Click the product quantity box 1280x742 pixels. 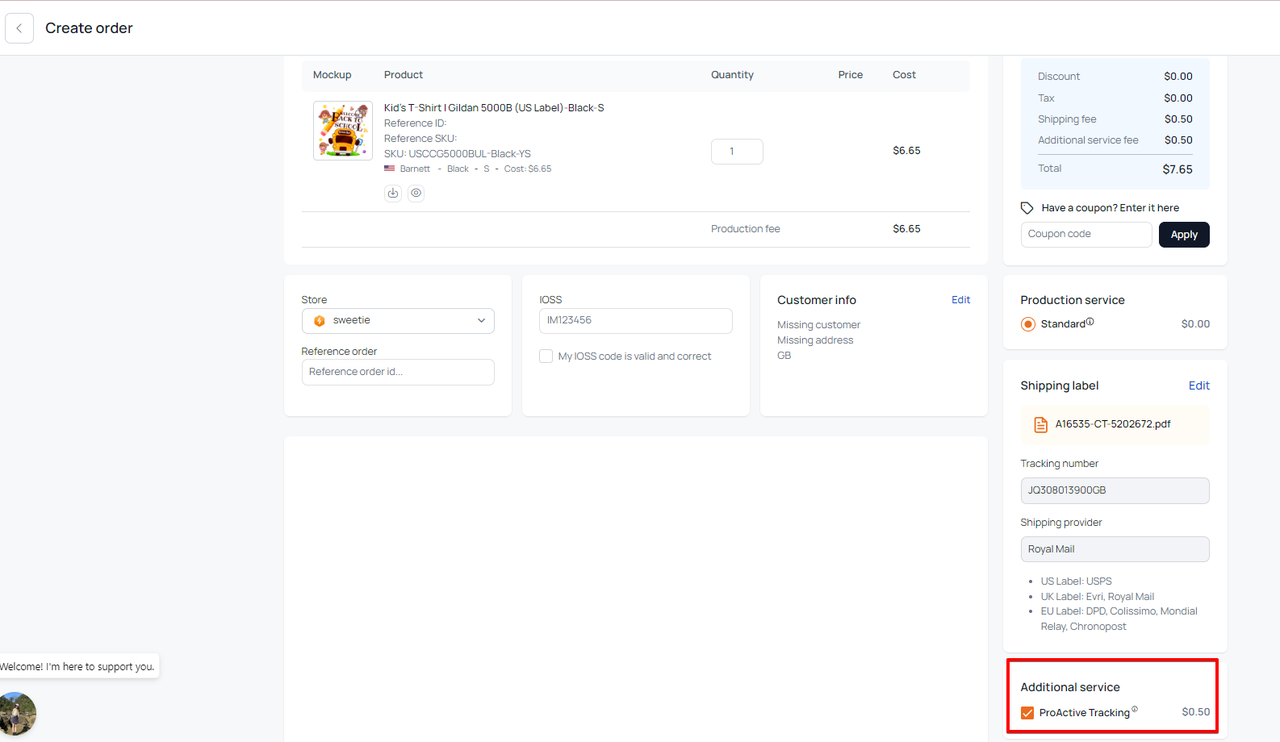[737, 151]
